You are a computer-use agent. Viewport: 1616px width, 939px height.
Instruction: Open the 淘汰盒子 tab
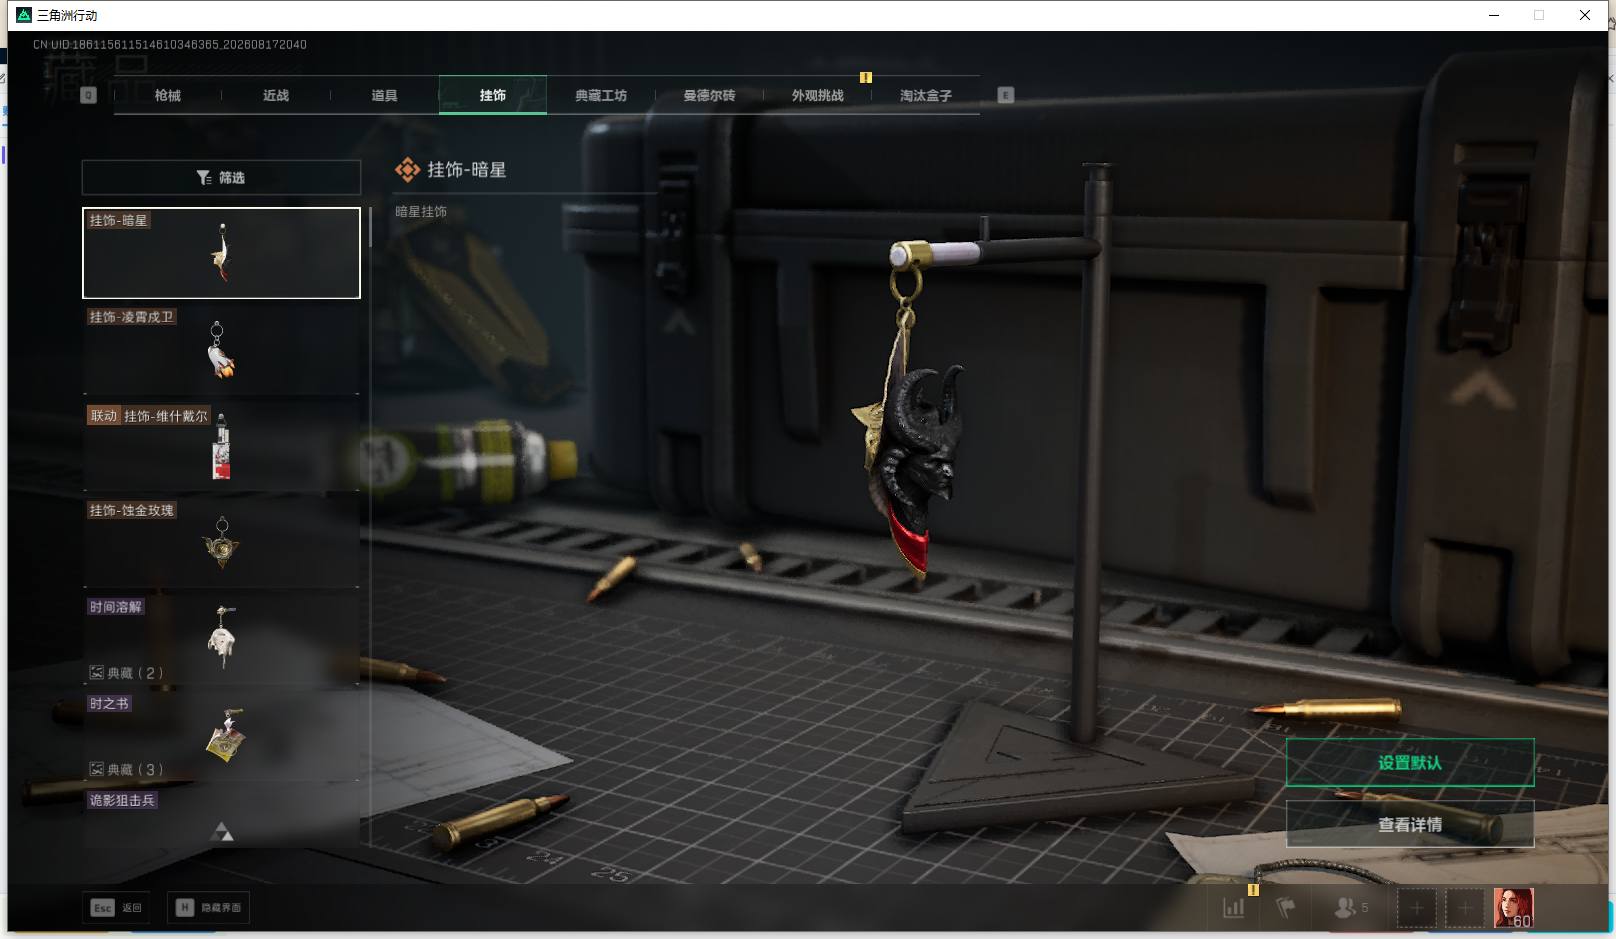[x=926, y=95]
